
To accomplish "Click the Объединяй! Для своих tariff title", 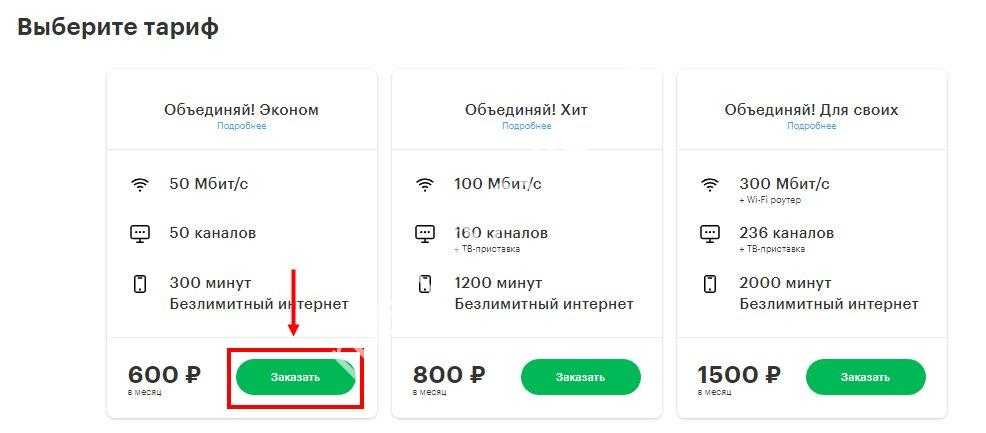I will click(811, 110).
